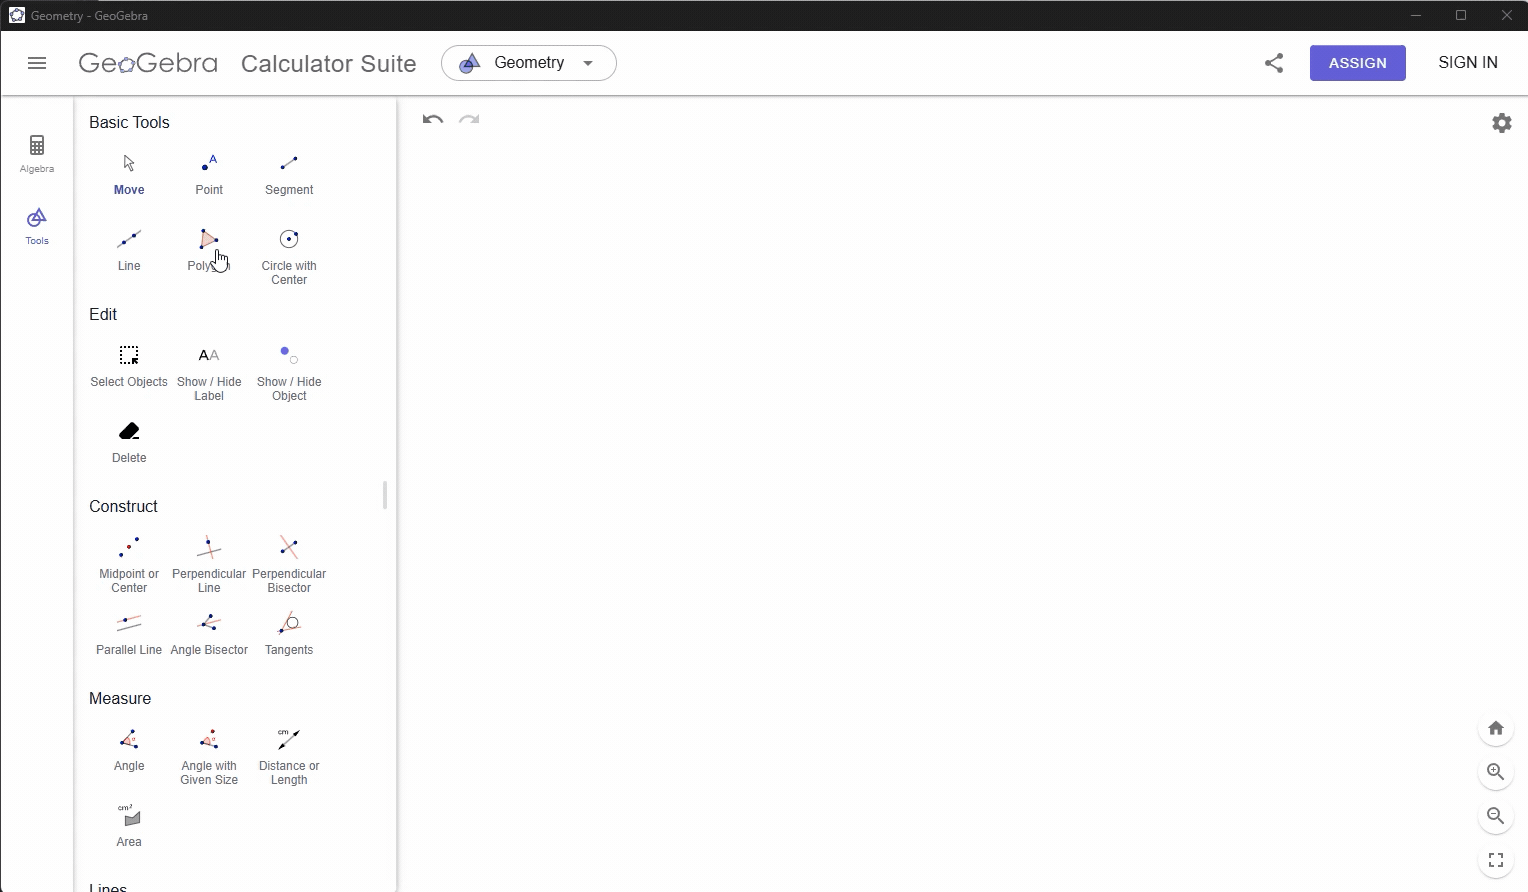Select the Tangents tool
The image size is (1528, 892).
click(x=289, y=634)
